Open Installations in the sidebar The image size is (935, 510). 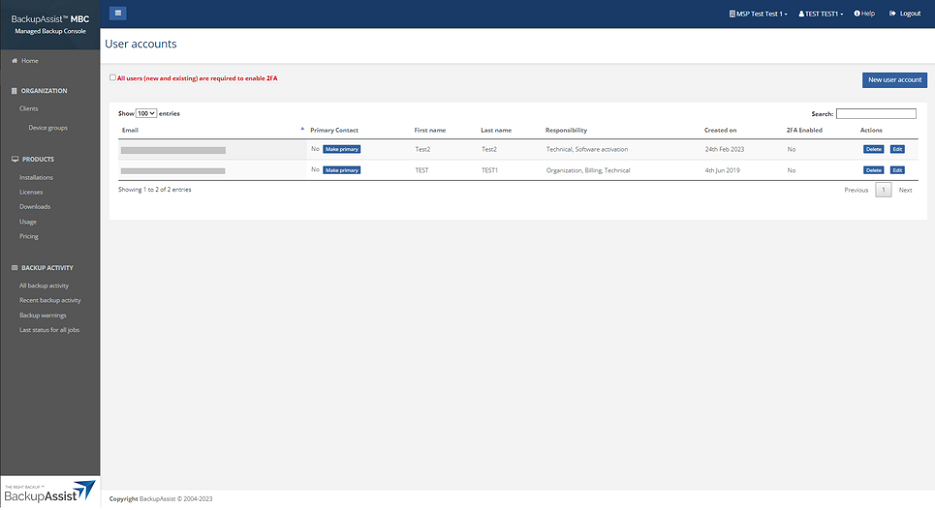coord(36,177)
